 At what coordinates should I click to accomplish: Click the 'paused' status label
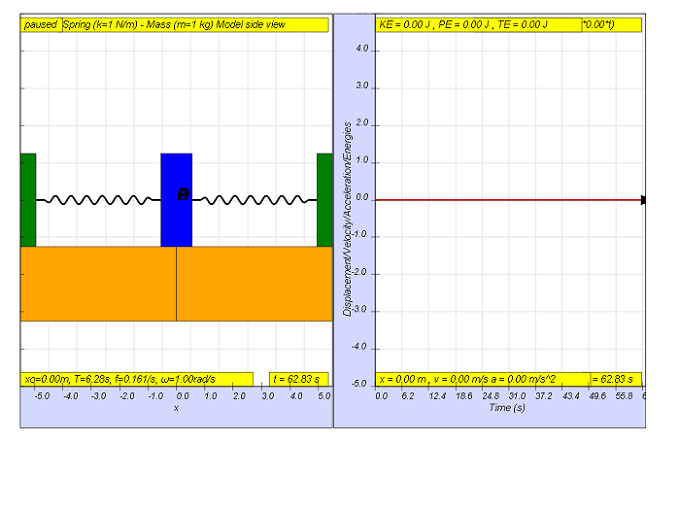coord(41,25)
